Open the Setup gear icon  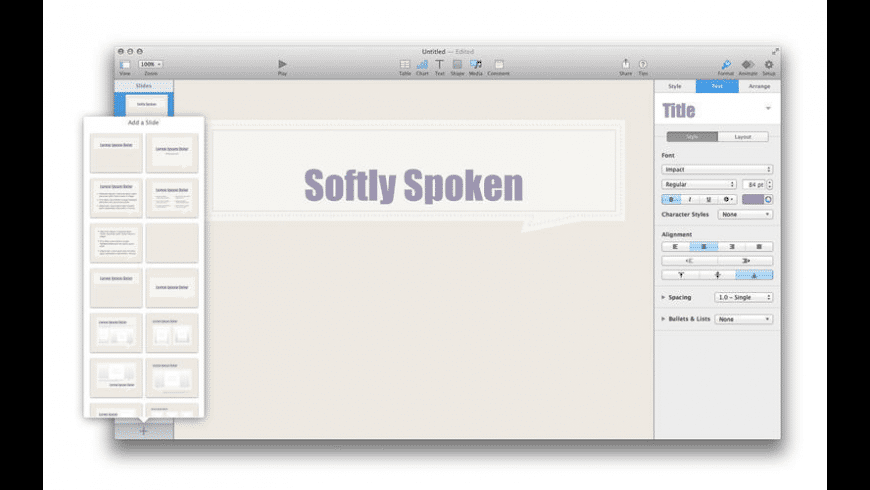[x=769, y=64]
